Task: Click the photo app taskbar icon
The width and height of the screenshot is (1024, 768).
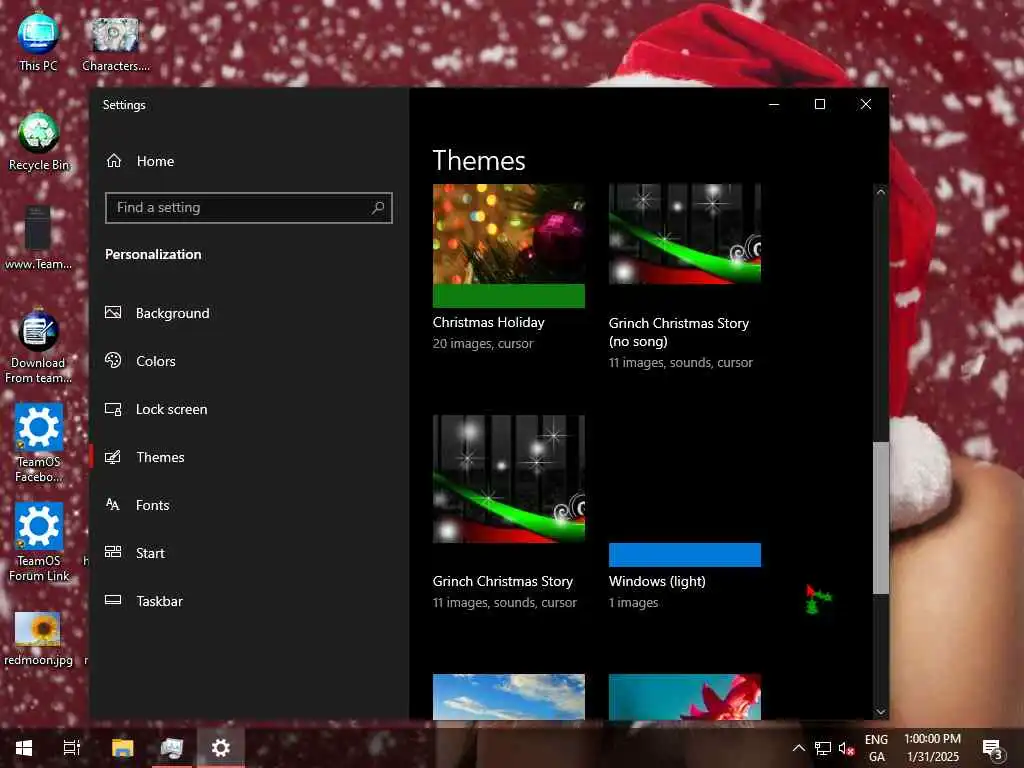Action: tap(172, 748)
